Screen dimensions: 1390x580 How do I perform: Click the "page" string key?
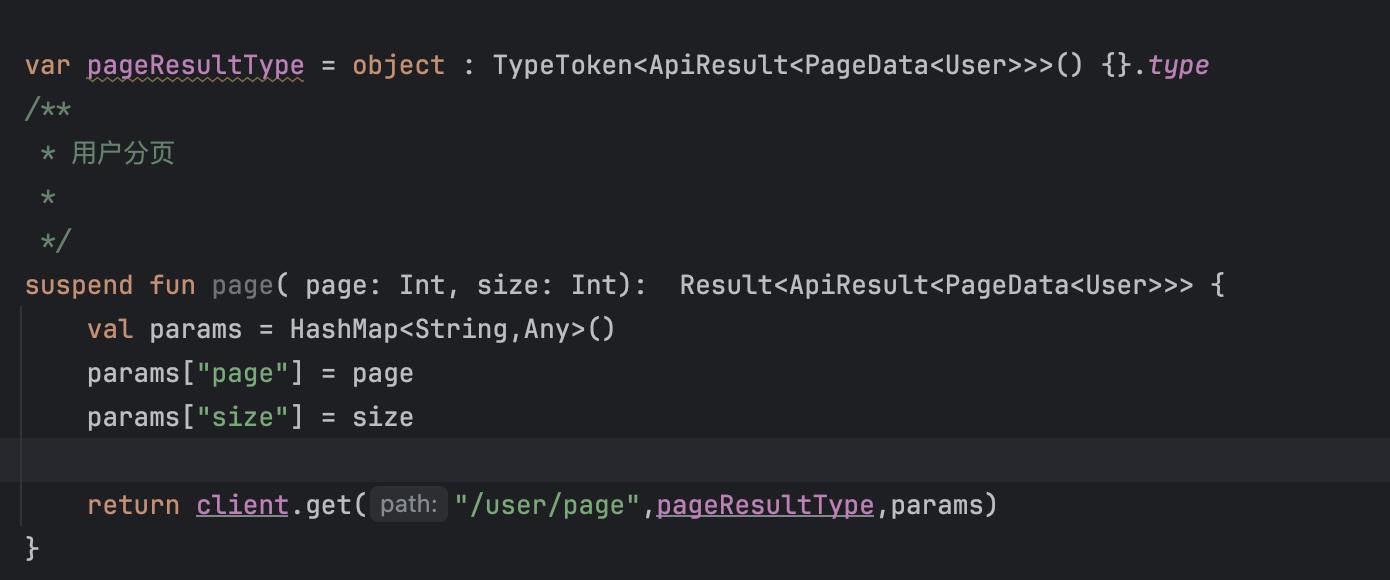point(243,374)
